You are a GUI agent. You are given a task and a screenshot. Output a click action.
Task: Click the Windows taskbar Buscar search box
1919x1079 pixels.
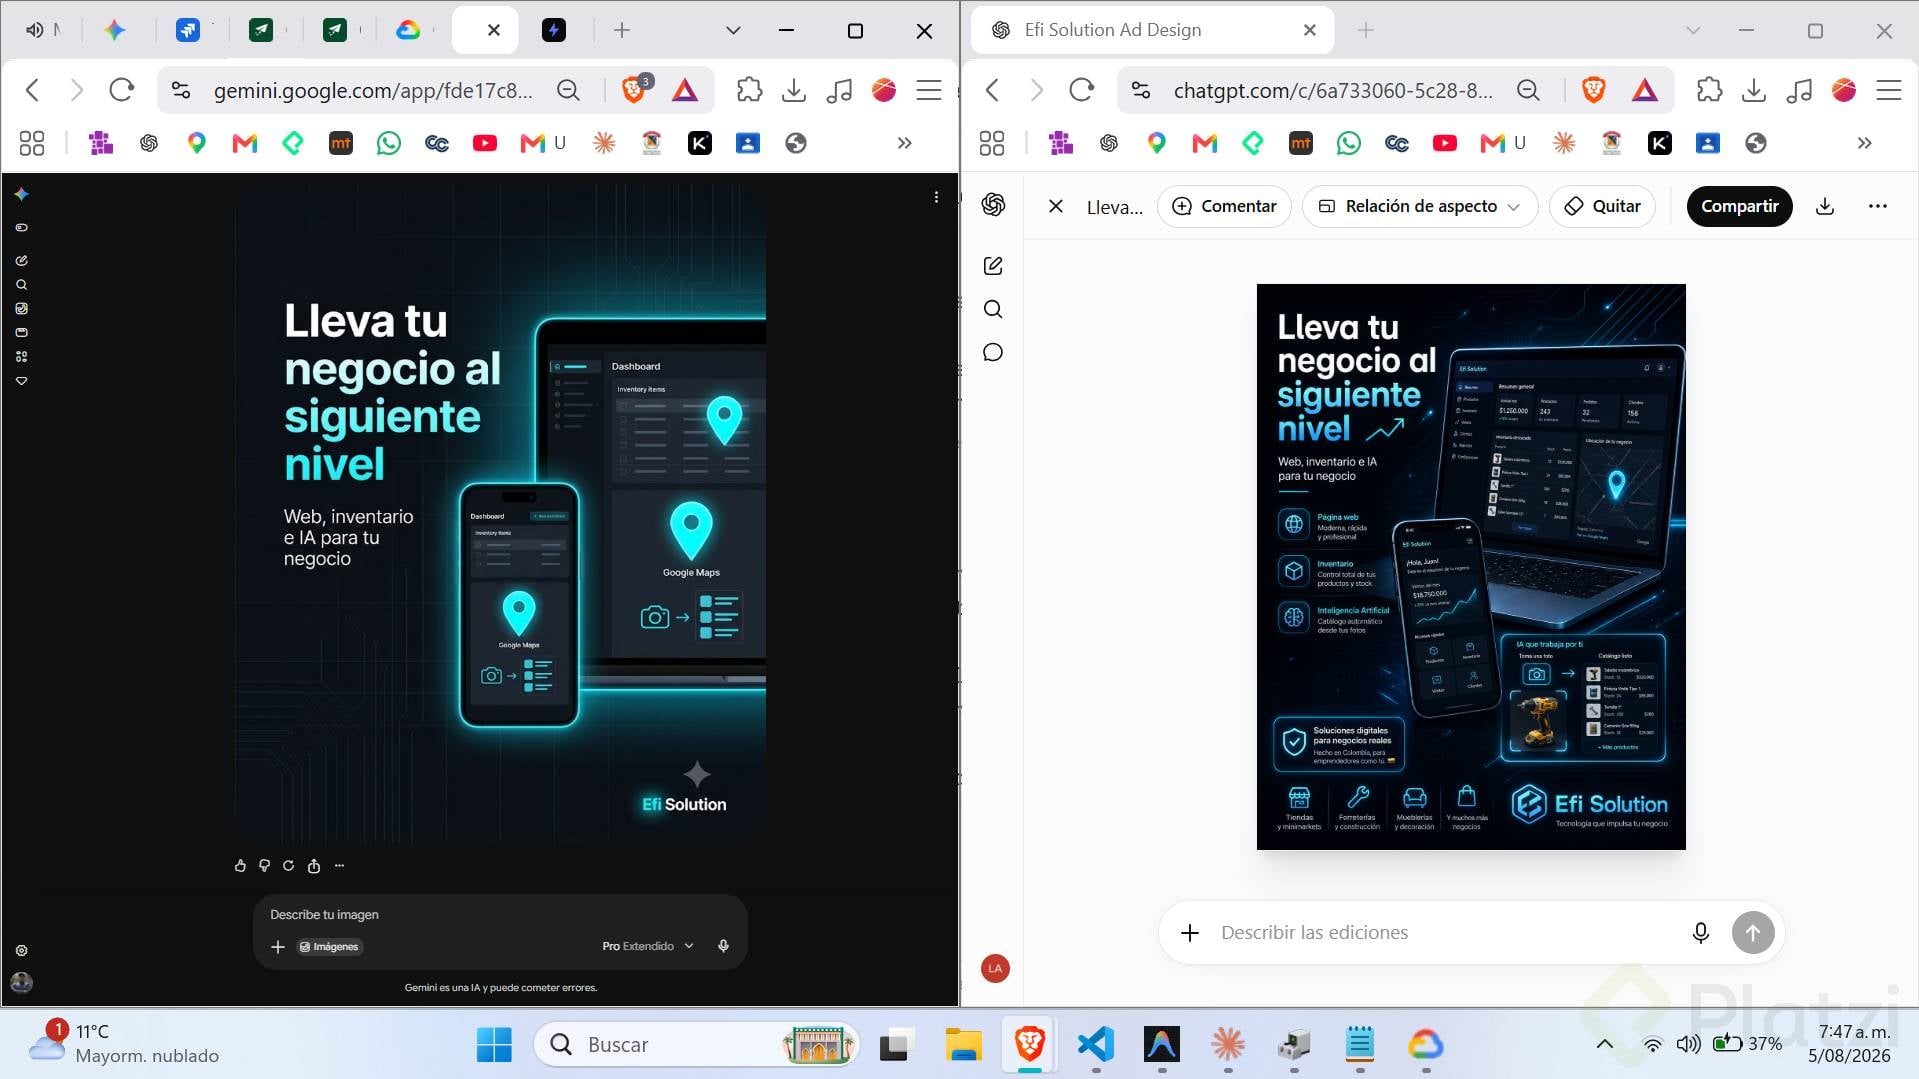697,1045
